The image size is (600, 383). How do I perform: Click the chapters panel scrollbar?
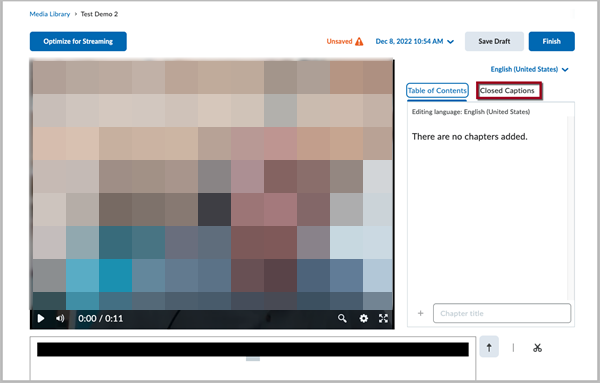click(570, 209)
